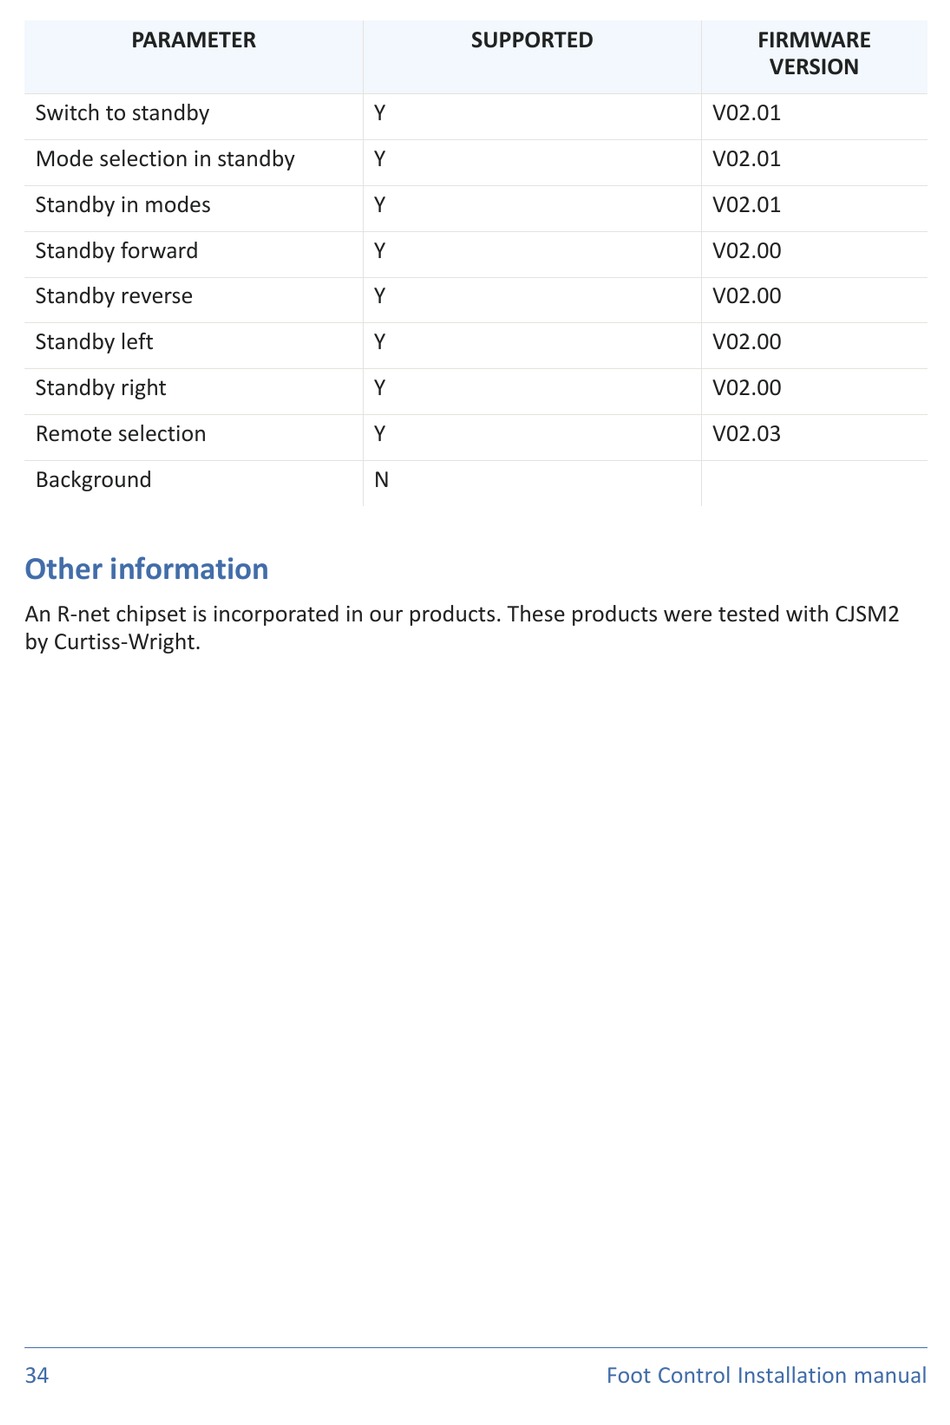Click the Standby right table entry
Screen dimensions: 950x1425
tap(101, 388)
